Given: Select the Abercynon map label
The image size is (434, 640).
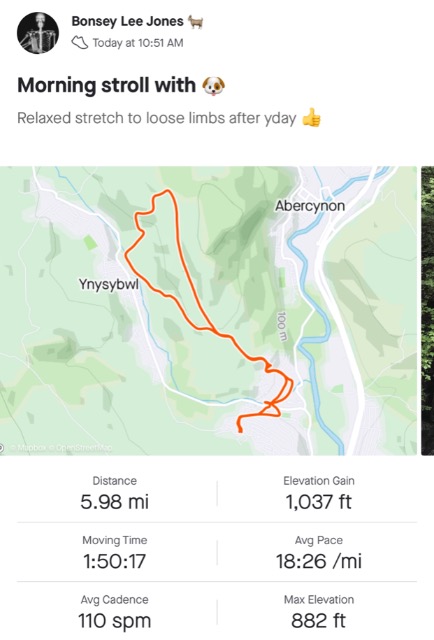Looking at the screenshot, I should click(310, 206).
